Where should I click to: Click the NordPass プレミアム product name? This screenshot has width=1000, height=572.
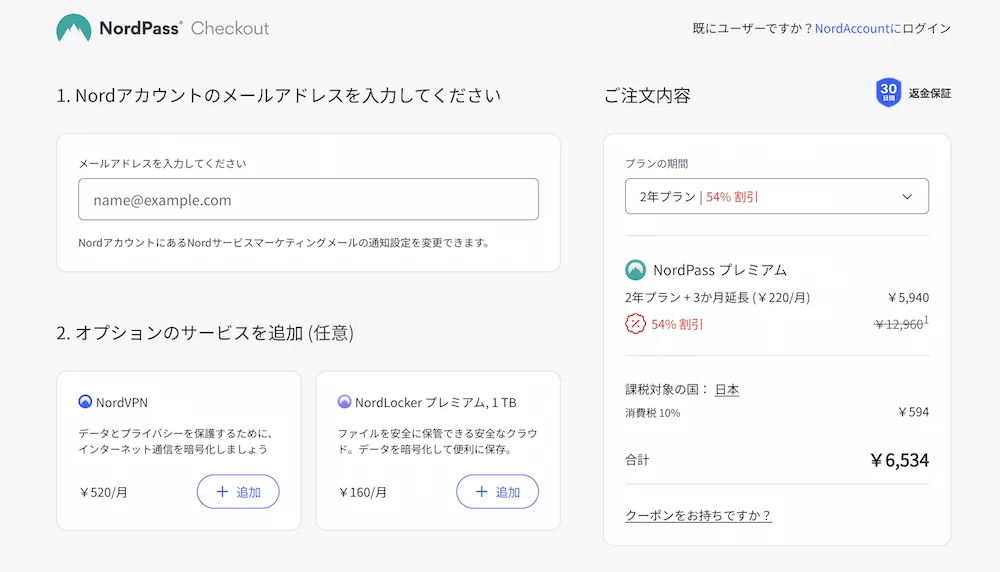(720, 270)
